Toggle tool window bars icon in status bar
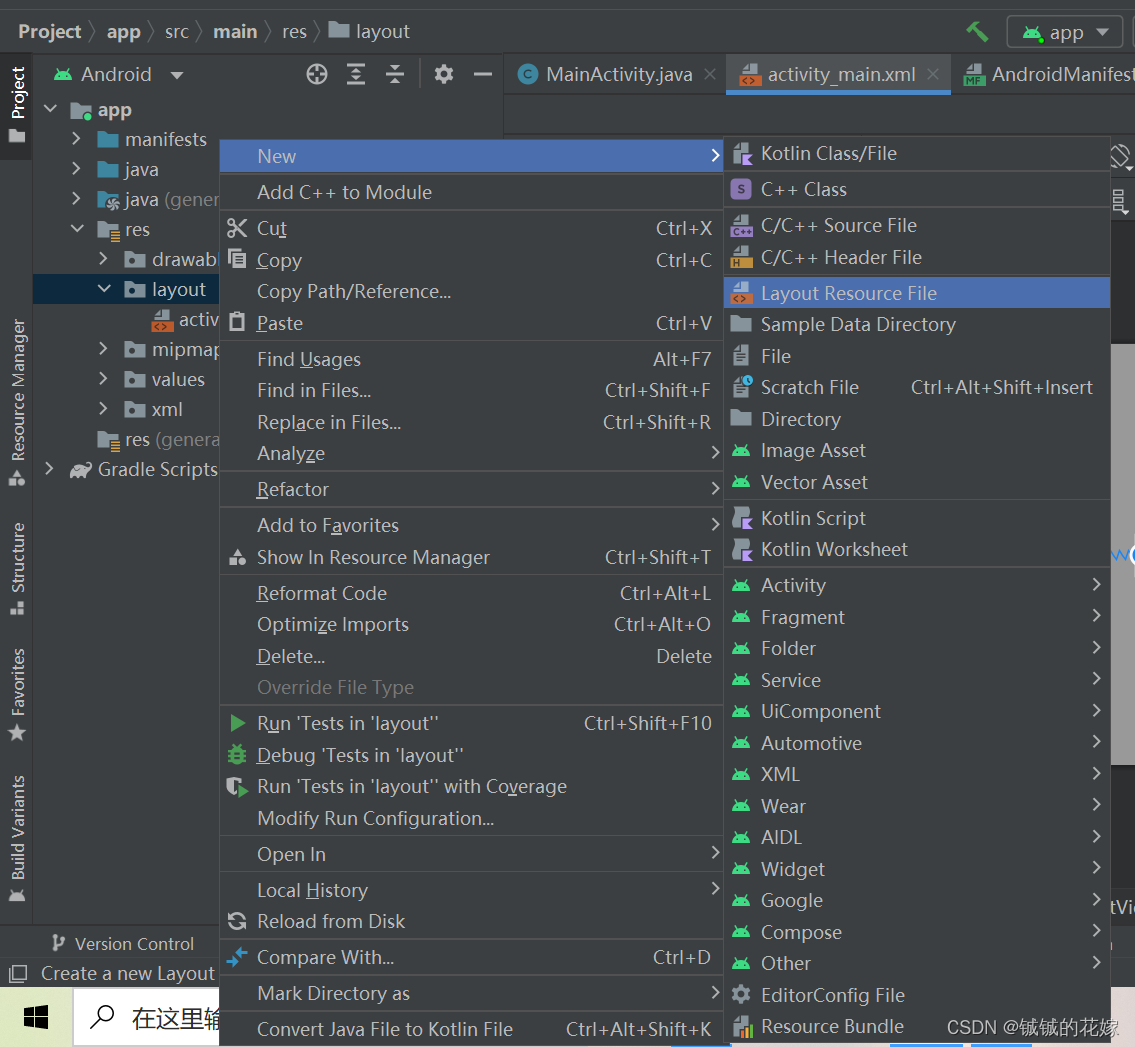 point(17,973)
